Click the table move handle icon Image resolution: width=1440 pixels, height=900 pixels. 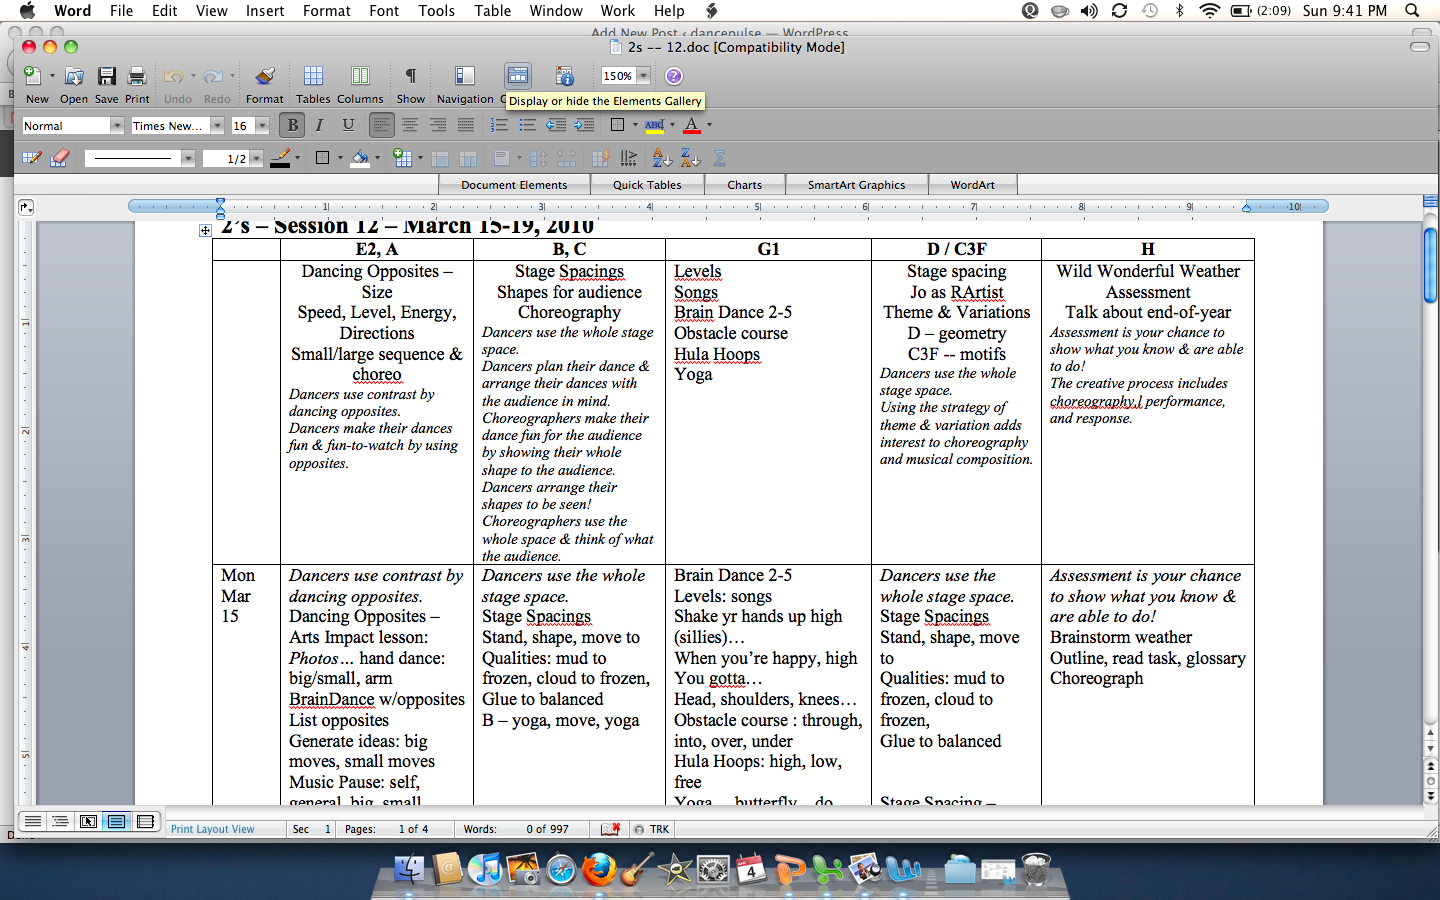(205, 231)
